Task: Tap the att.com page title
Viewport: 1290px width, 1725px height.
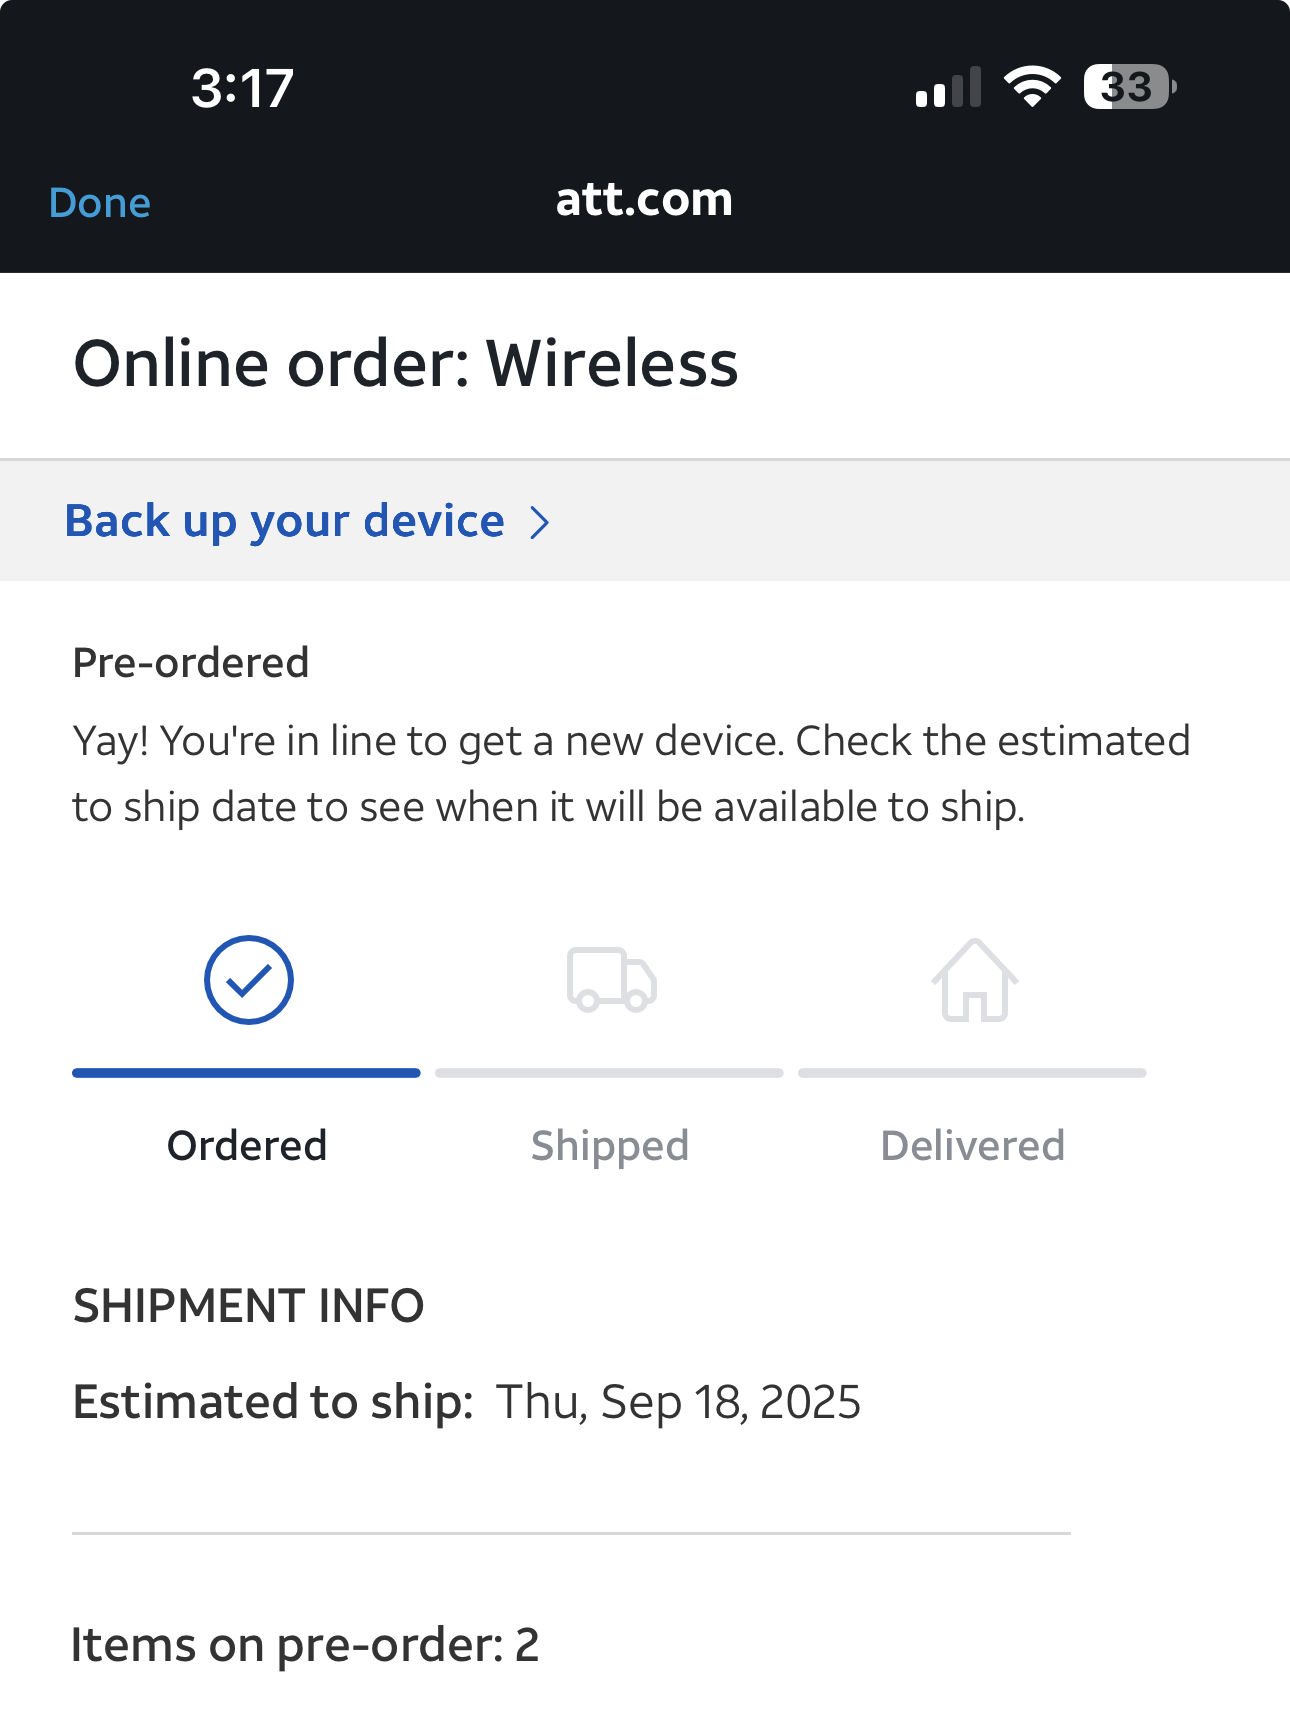Action: pos(644,200)
